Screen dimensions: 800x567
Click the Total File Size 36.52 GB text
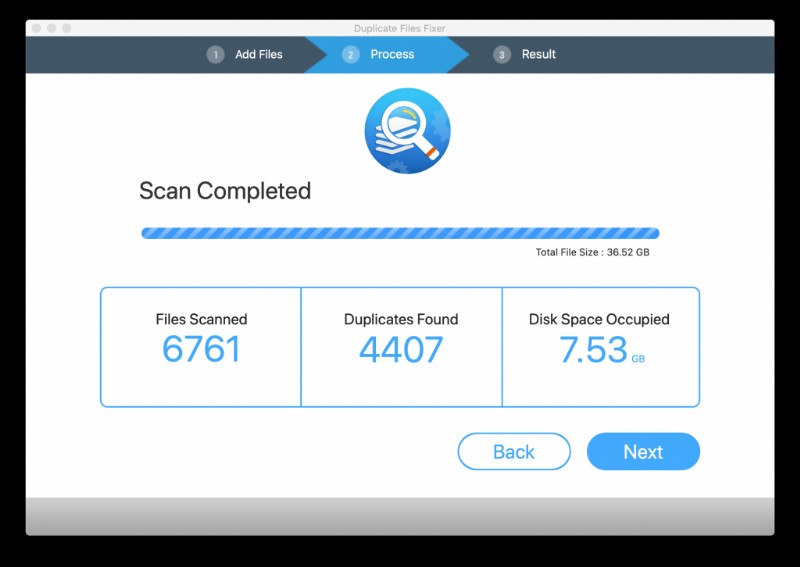[x=592, y=252]
